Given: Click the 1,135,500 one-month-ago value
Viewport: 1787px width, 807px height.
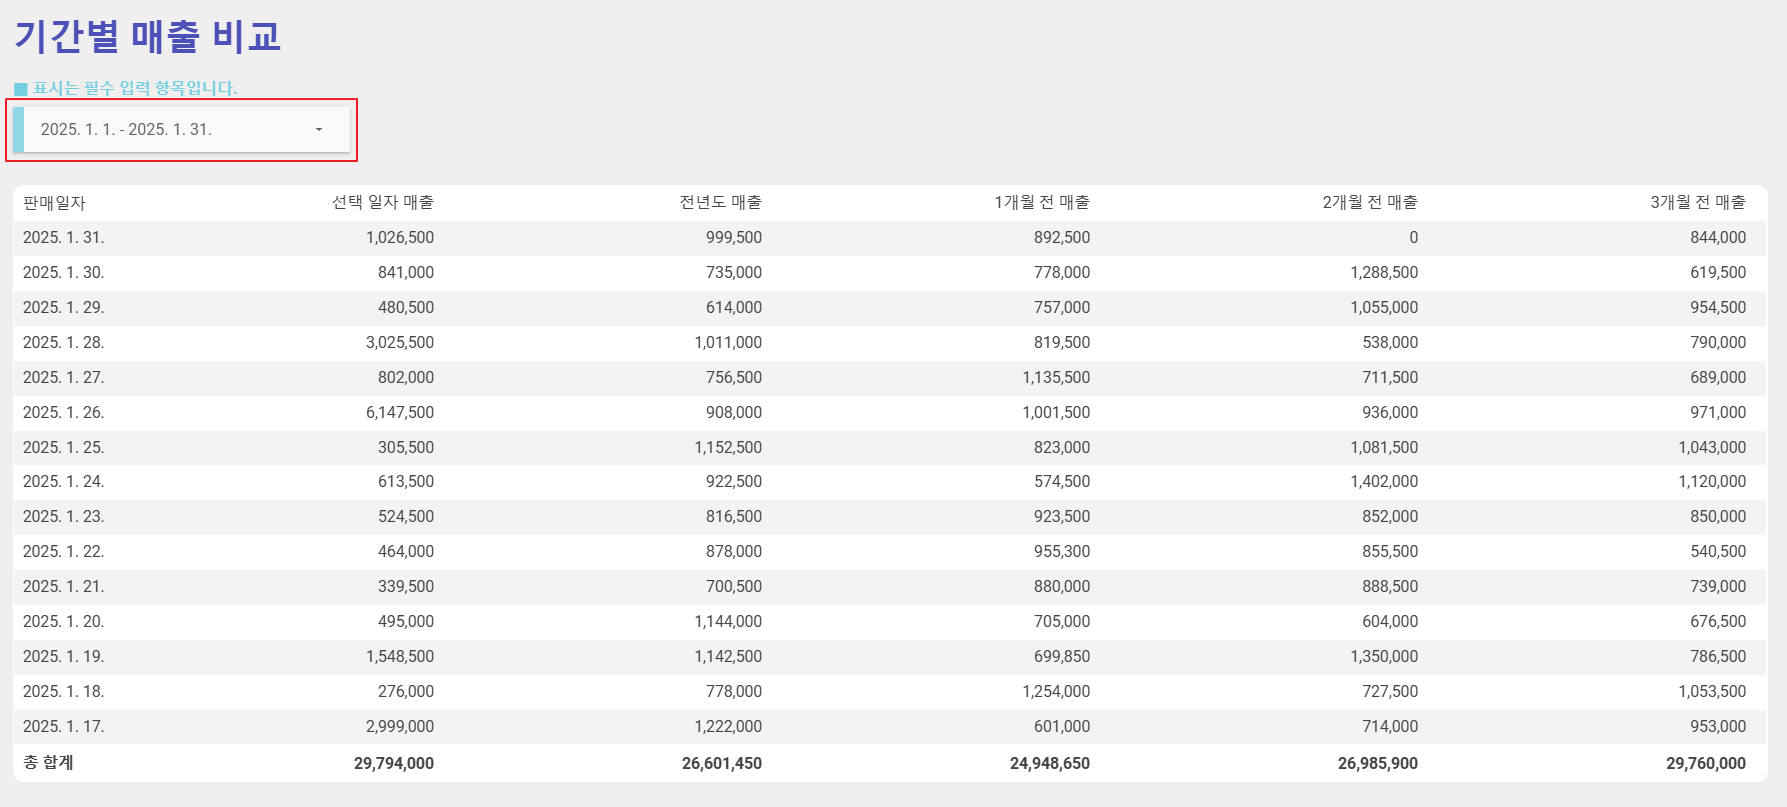Looking at the screenshot, I should tap(1056, 378).
